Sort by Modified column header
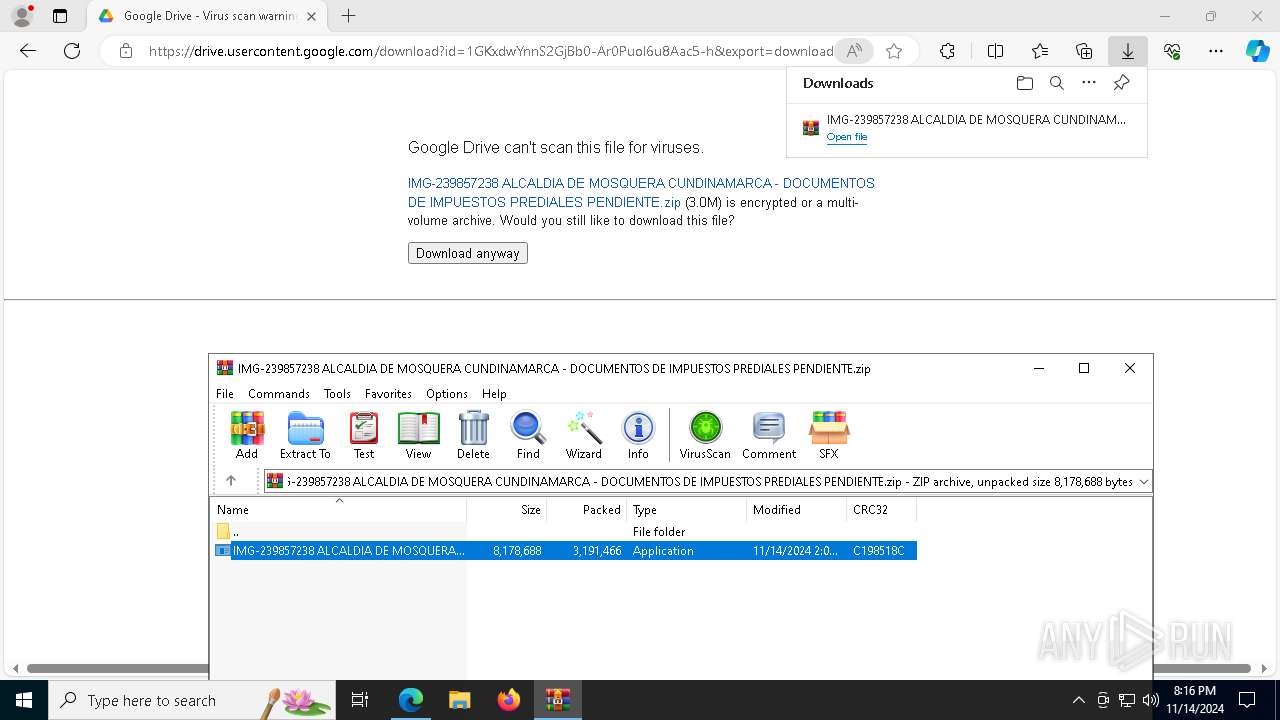Screen dimensions: 1280x720 pyautogui.click(x=797, y=510)
